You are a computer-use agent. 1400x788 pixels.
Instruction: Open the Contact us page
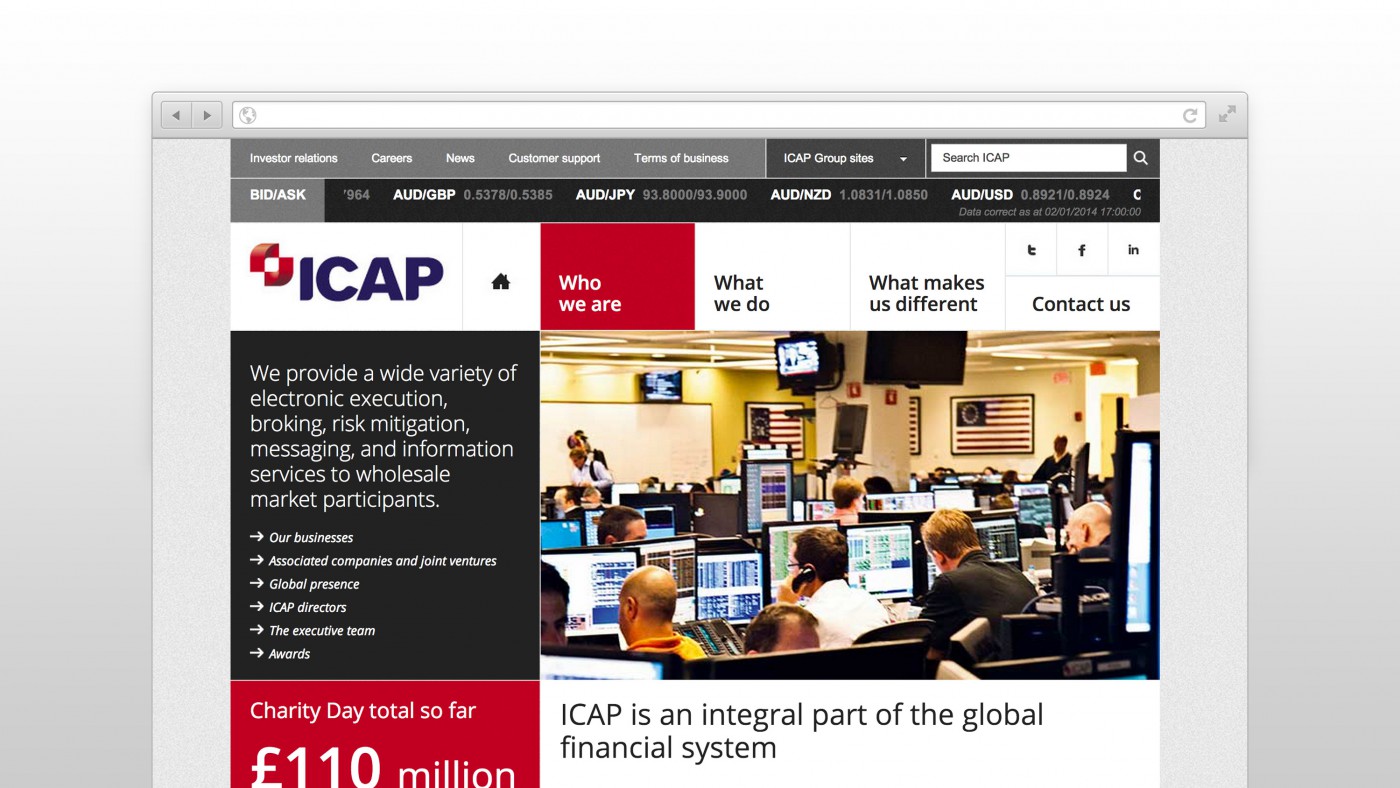[x=1081, y=304]
